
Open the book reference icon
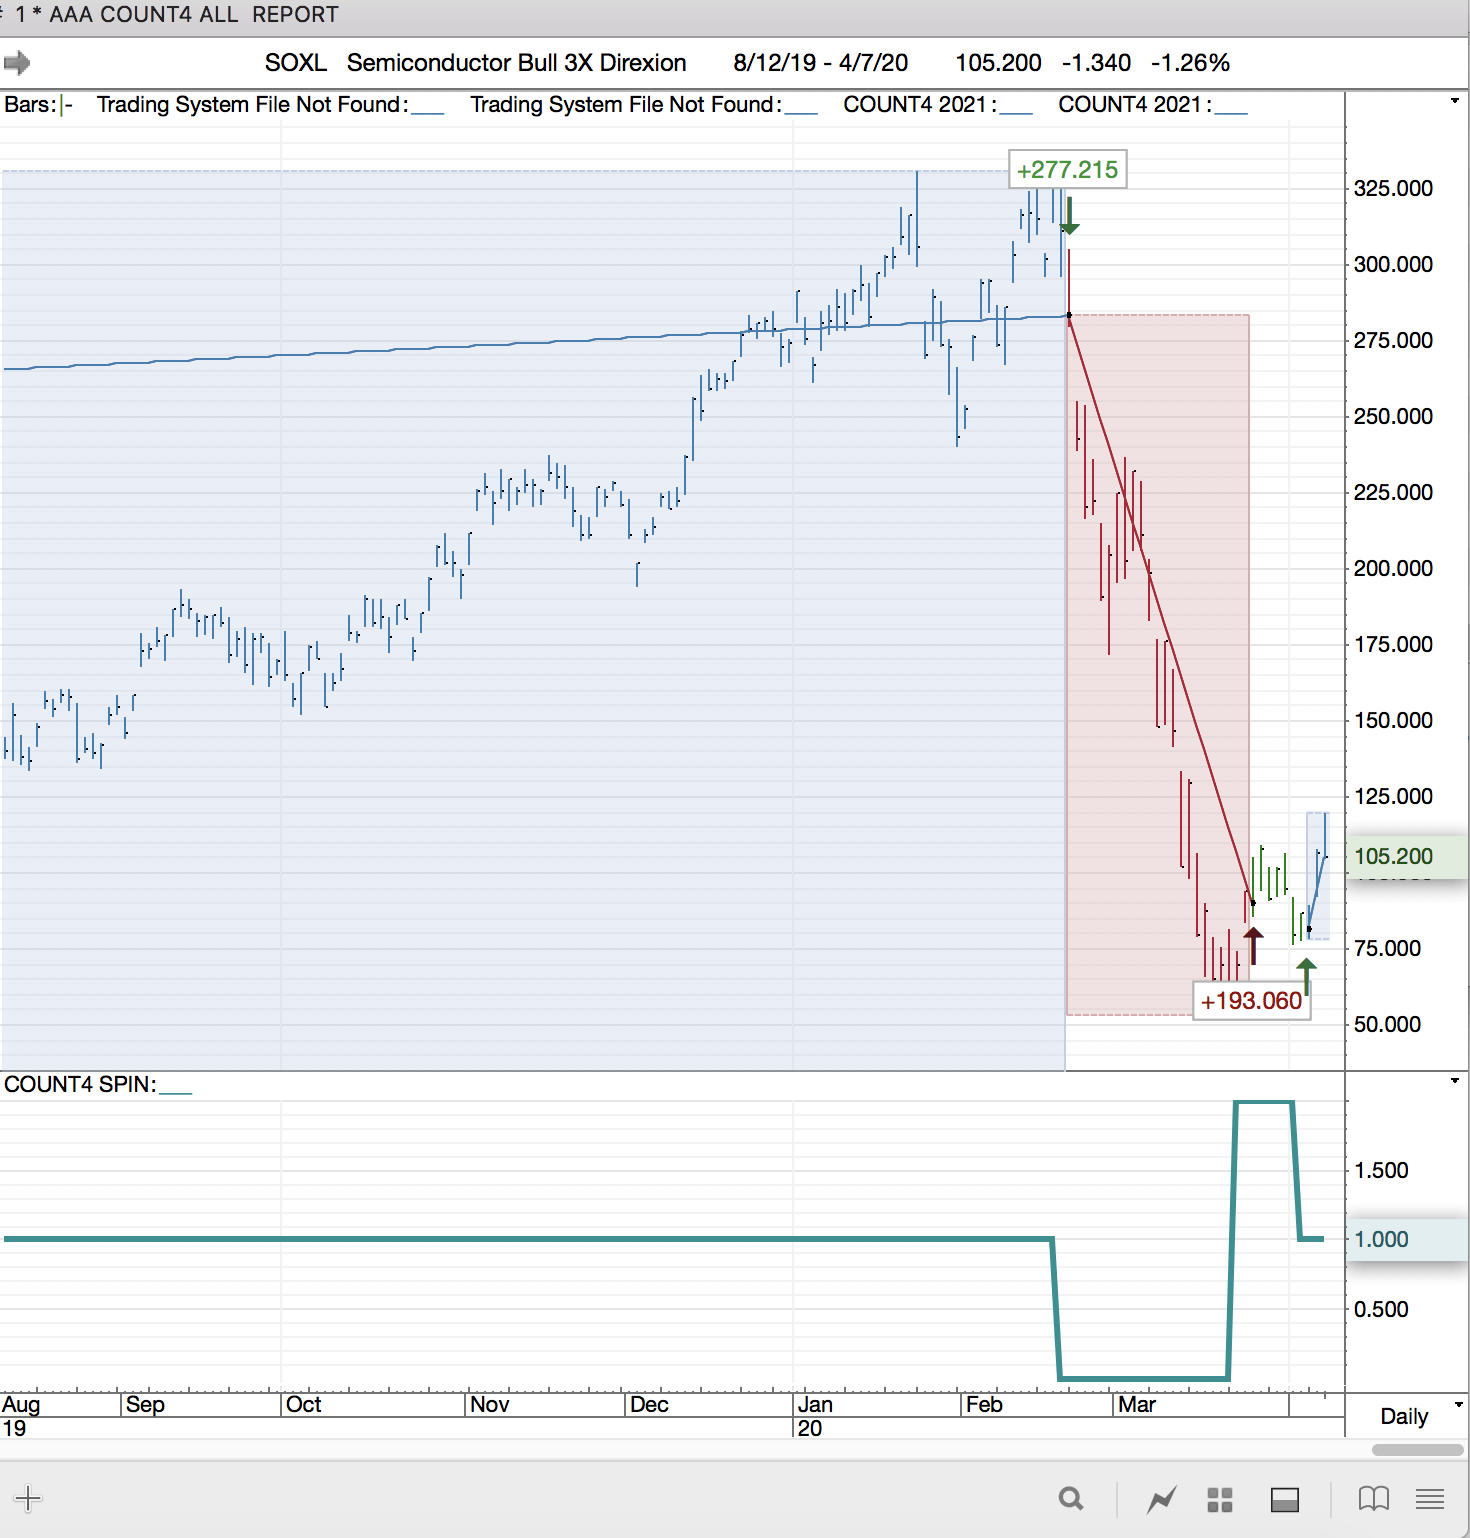[1374, 1498]
